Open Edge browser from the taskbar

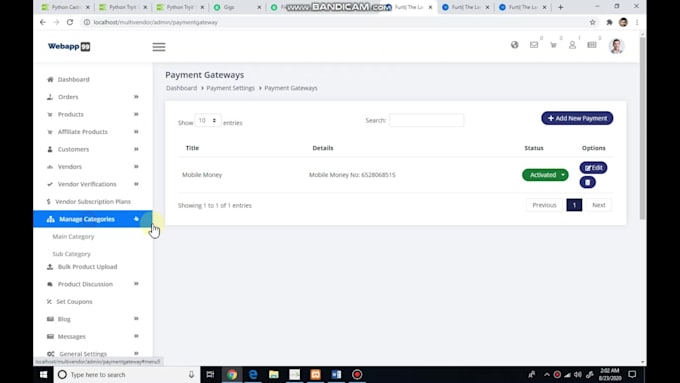coord(253,374)
